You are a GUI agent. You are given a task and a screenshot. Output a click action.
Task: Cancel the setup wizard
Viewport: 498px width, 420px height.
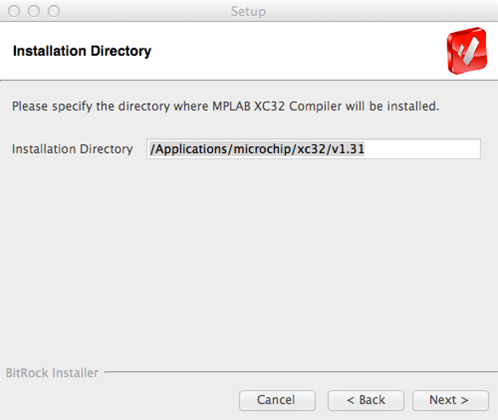click(277, 400)
